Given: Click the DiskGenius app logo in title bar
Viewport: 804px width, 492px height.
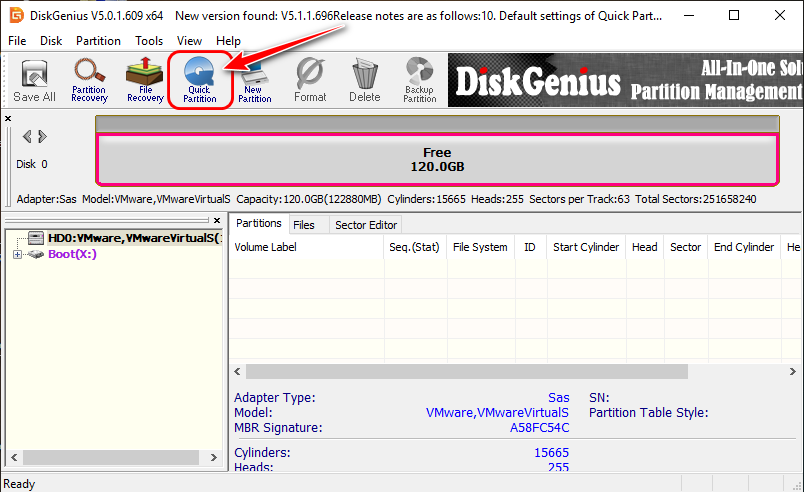Looking at the screenshot, I should pyautogui.click(x=16, y=15).
